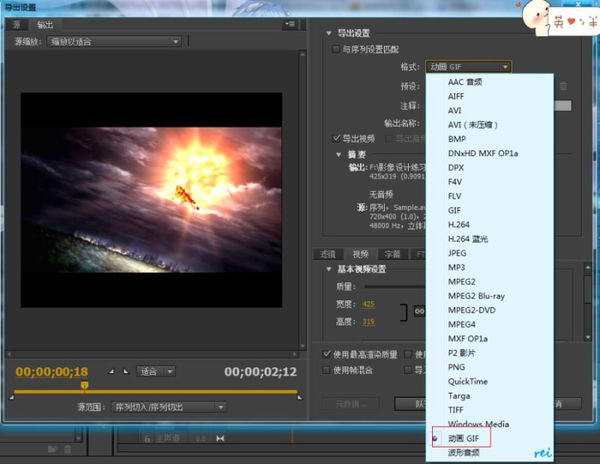Collapse the 基本视频设置 section
600x464 pixels.
click(x=329, y=269)
